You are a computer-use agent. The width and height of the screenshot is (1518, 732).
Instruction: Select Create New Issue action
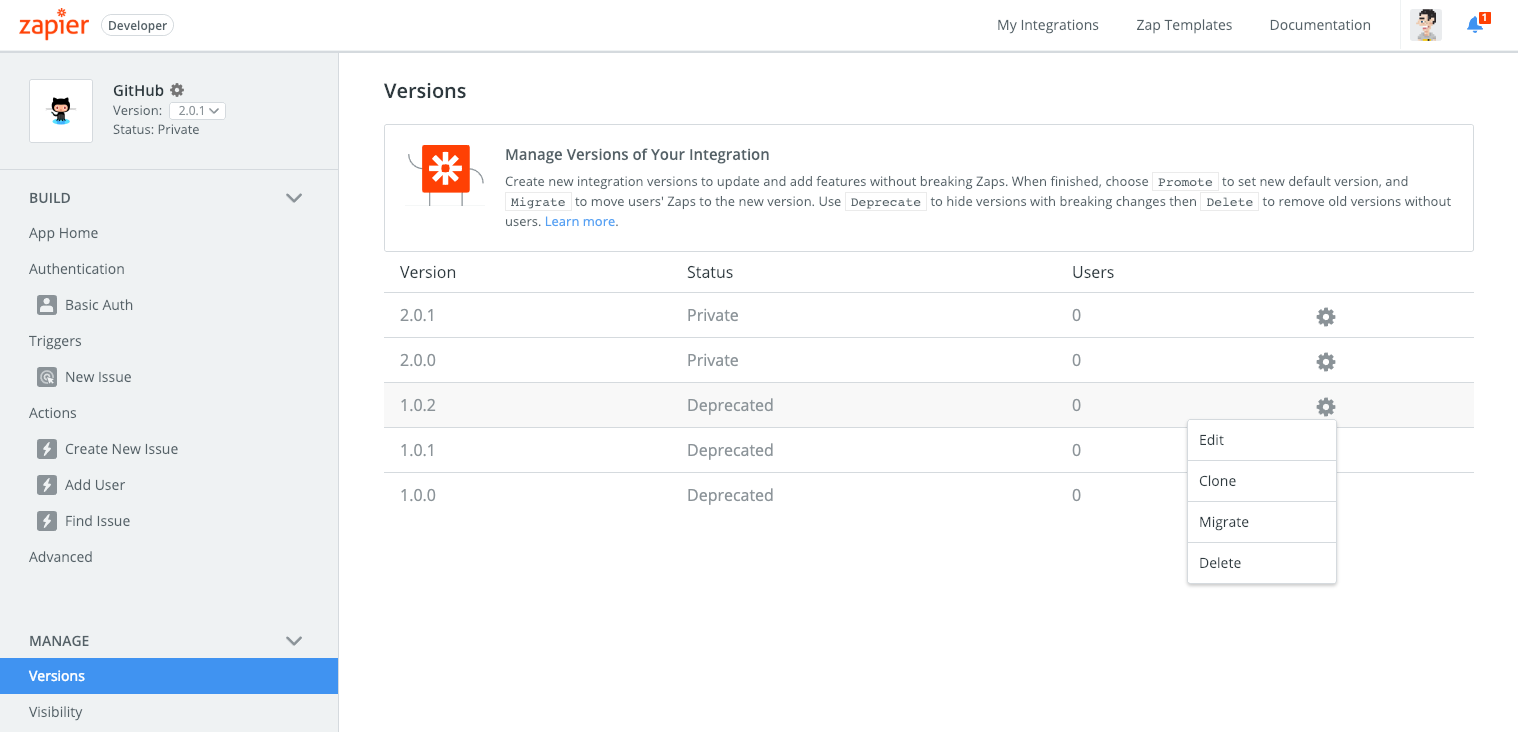(122, 449)
